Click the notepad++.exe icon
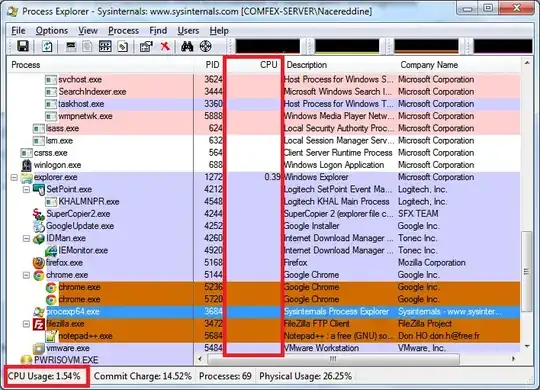 coord(51,336)
